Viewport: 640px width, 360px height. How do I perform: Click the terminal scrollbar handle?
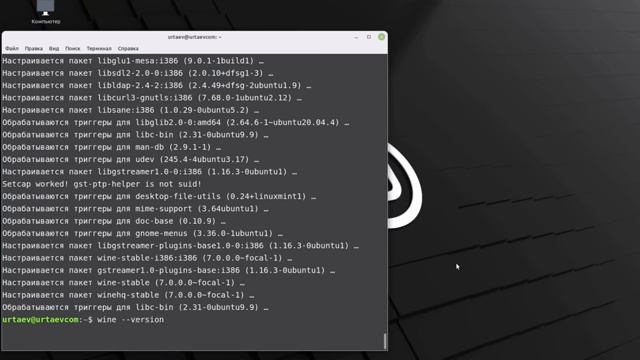coord(385,341)
